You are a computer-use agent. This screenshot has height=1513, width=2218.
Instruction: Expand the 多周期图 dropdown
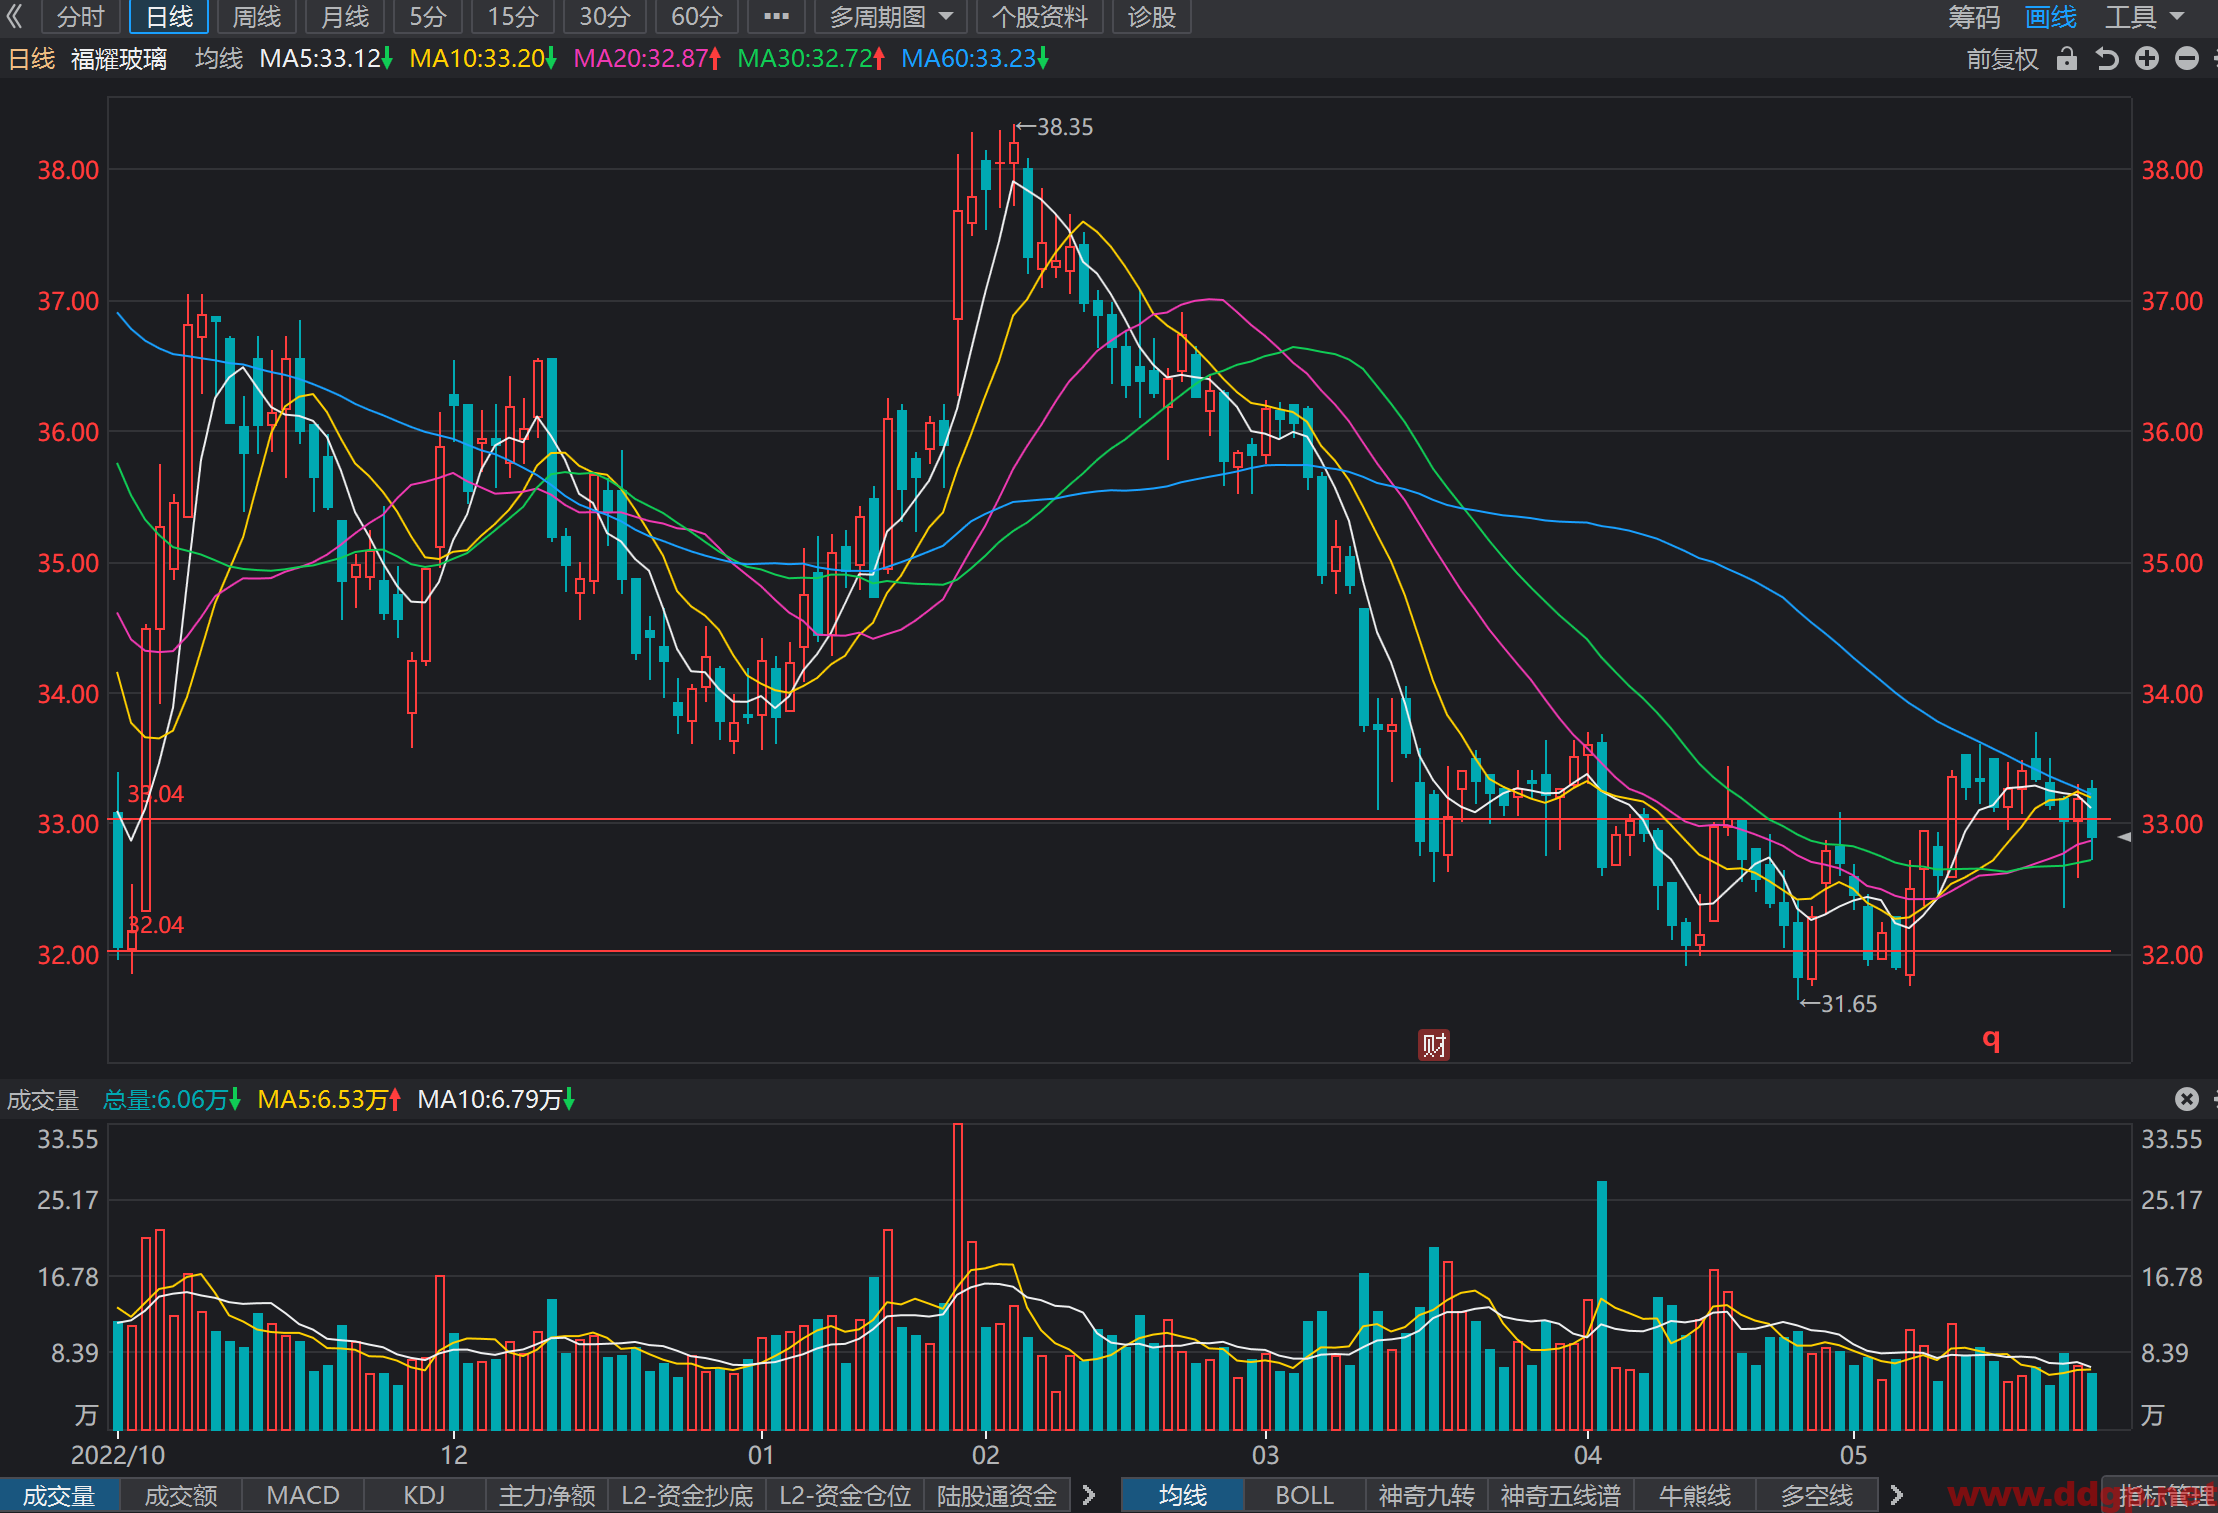[x=891, y=16]
